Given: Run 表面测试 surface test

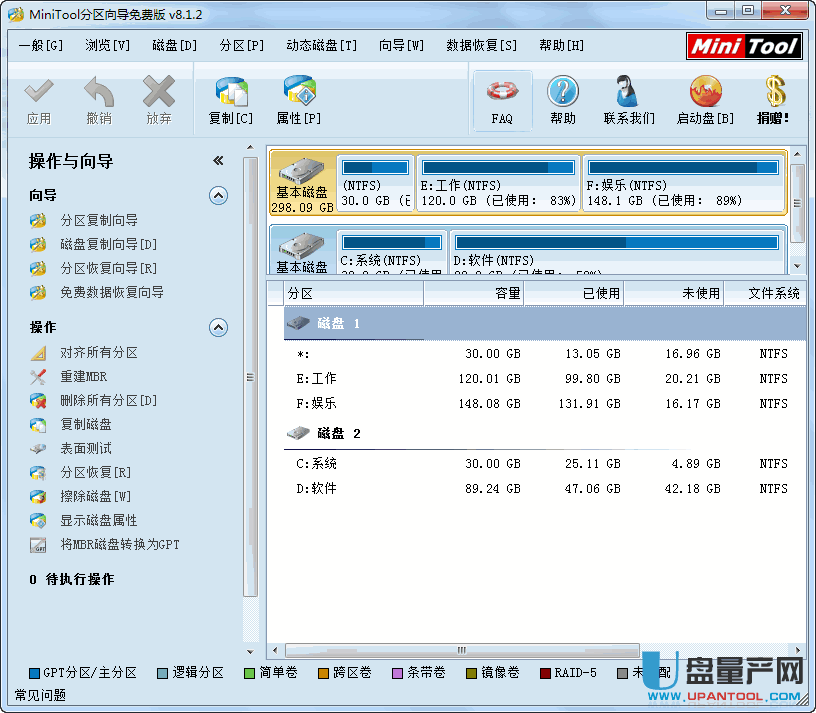Looking at the screenshot, I should pyautogui.click(x=85, y=449).
